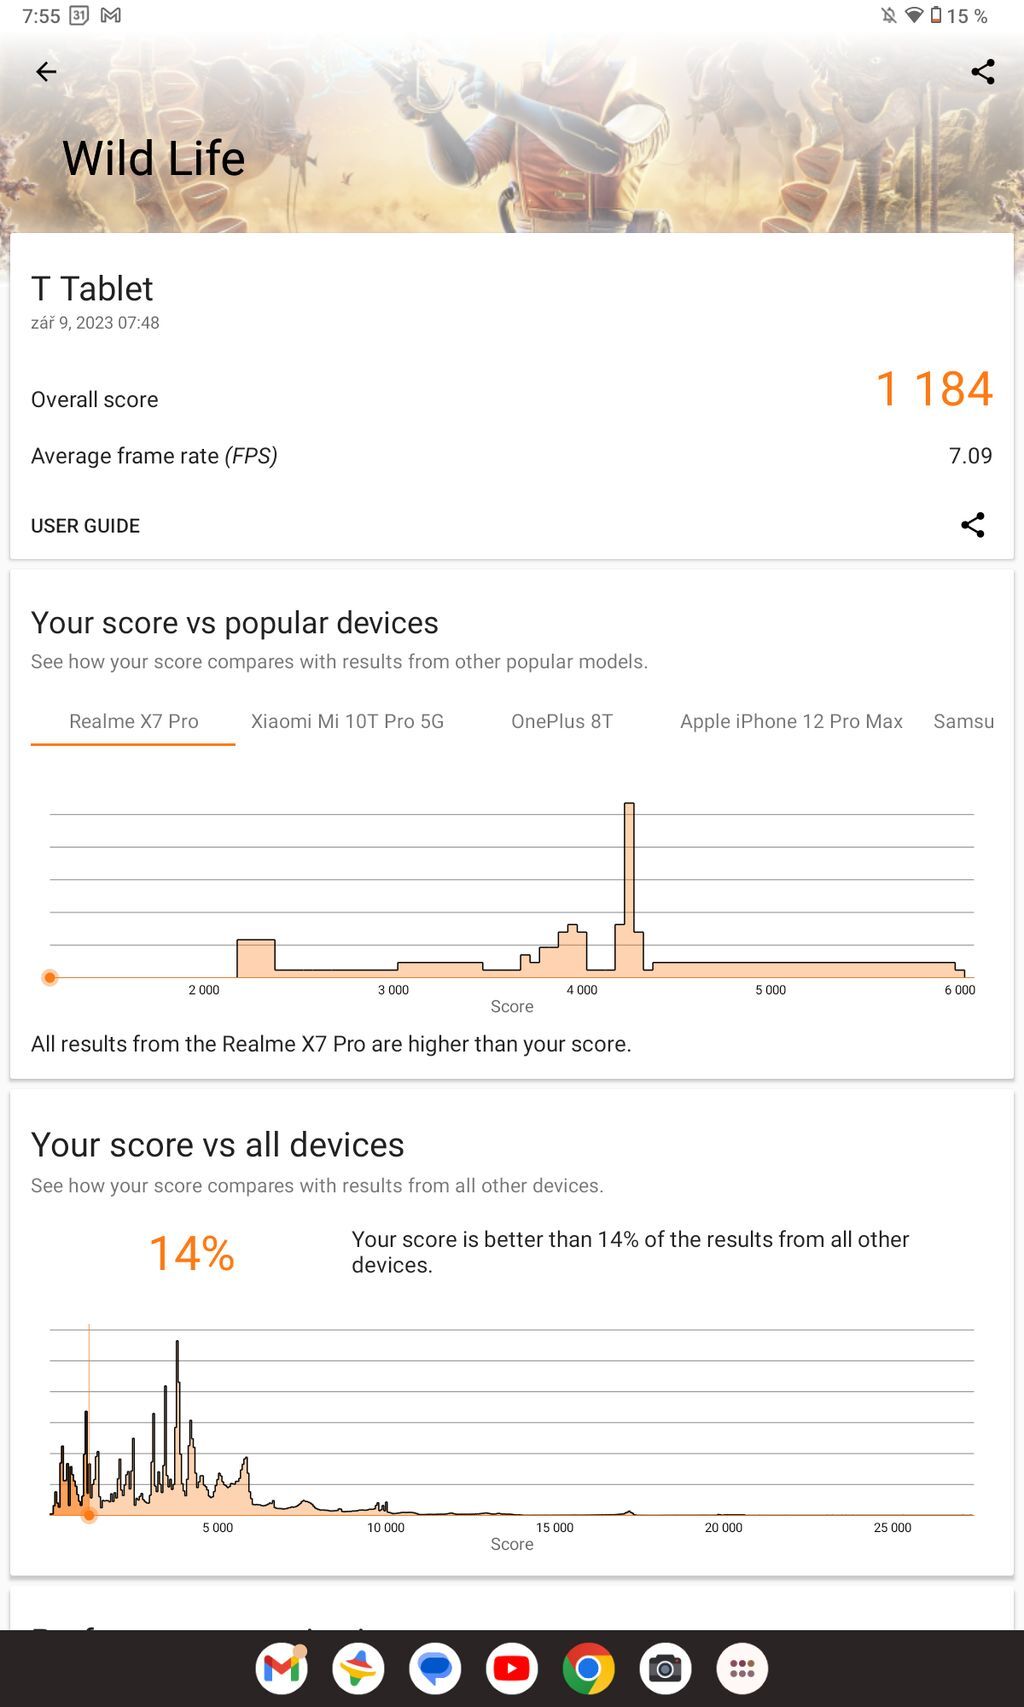
Task: Tap the Gmail notification icon in the status bar
Action: (x=111, y=16)
